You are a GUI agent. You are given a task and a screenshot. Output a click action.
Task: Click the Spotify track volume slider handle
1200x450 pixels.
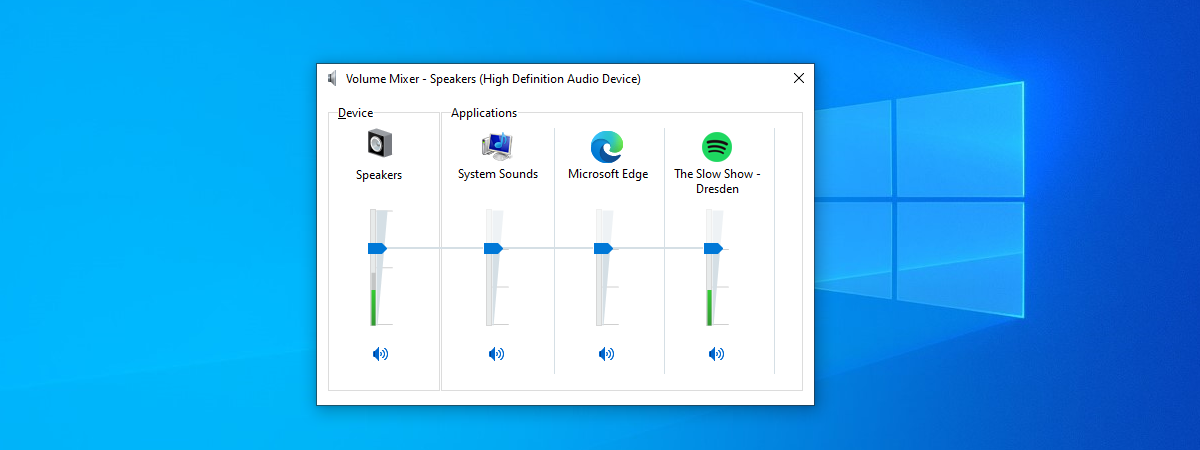[713, 248]
